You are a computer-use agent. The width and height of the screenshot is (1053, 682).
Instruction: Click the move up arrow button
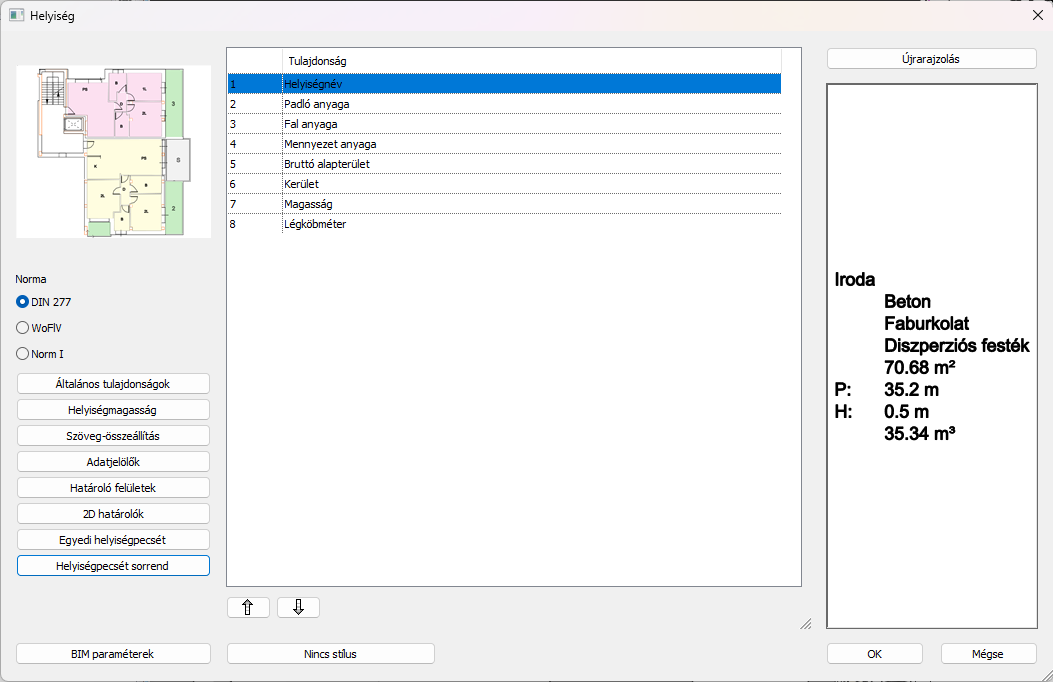tap(248, 607)
